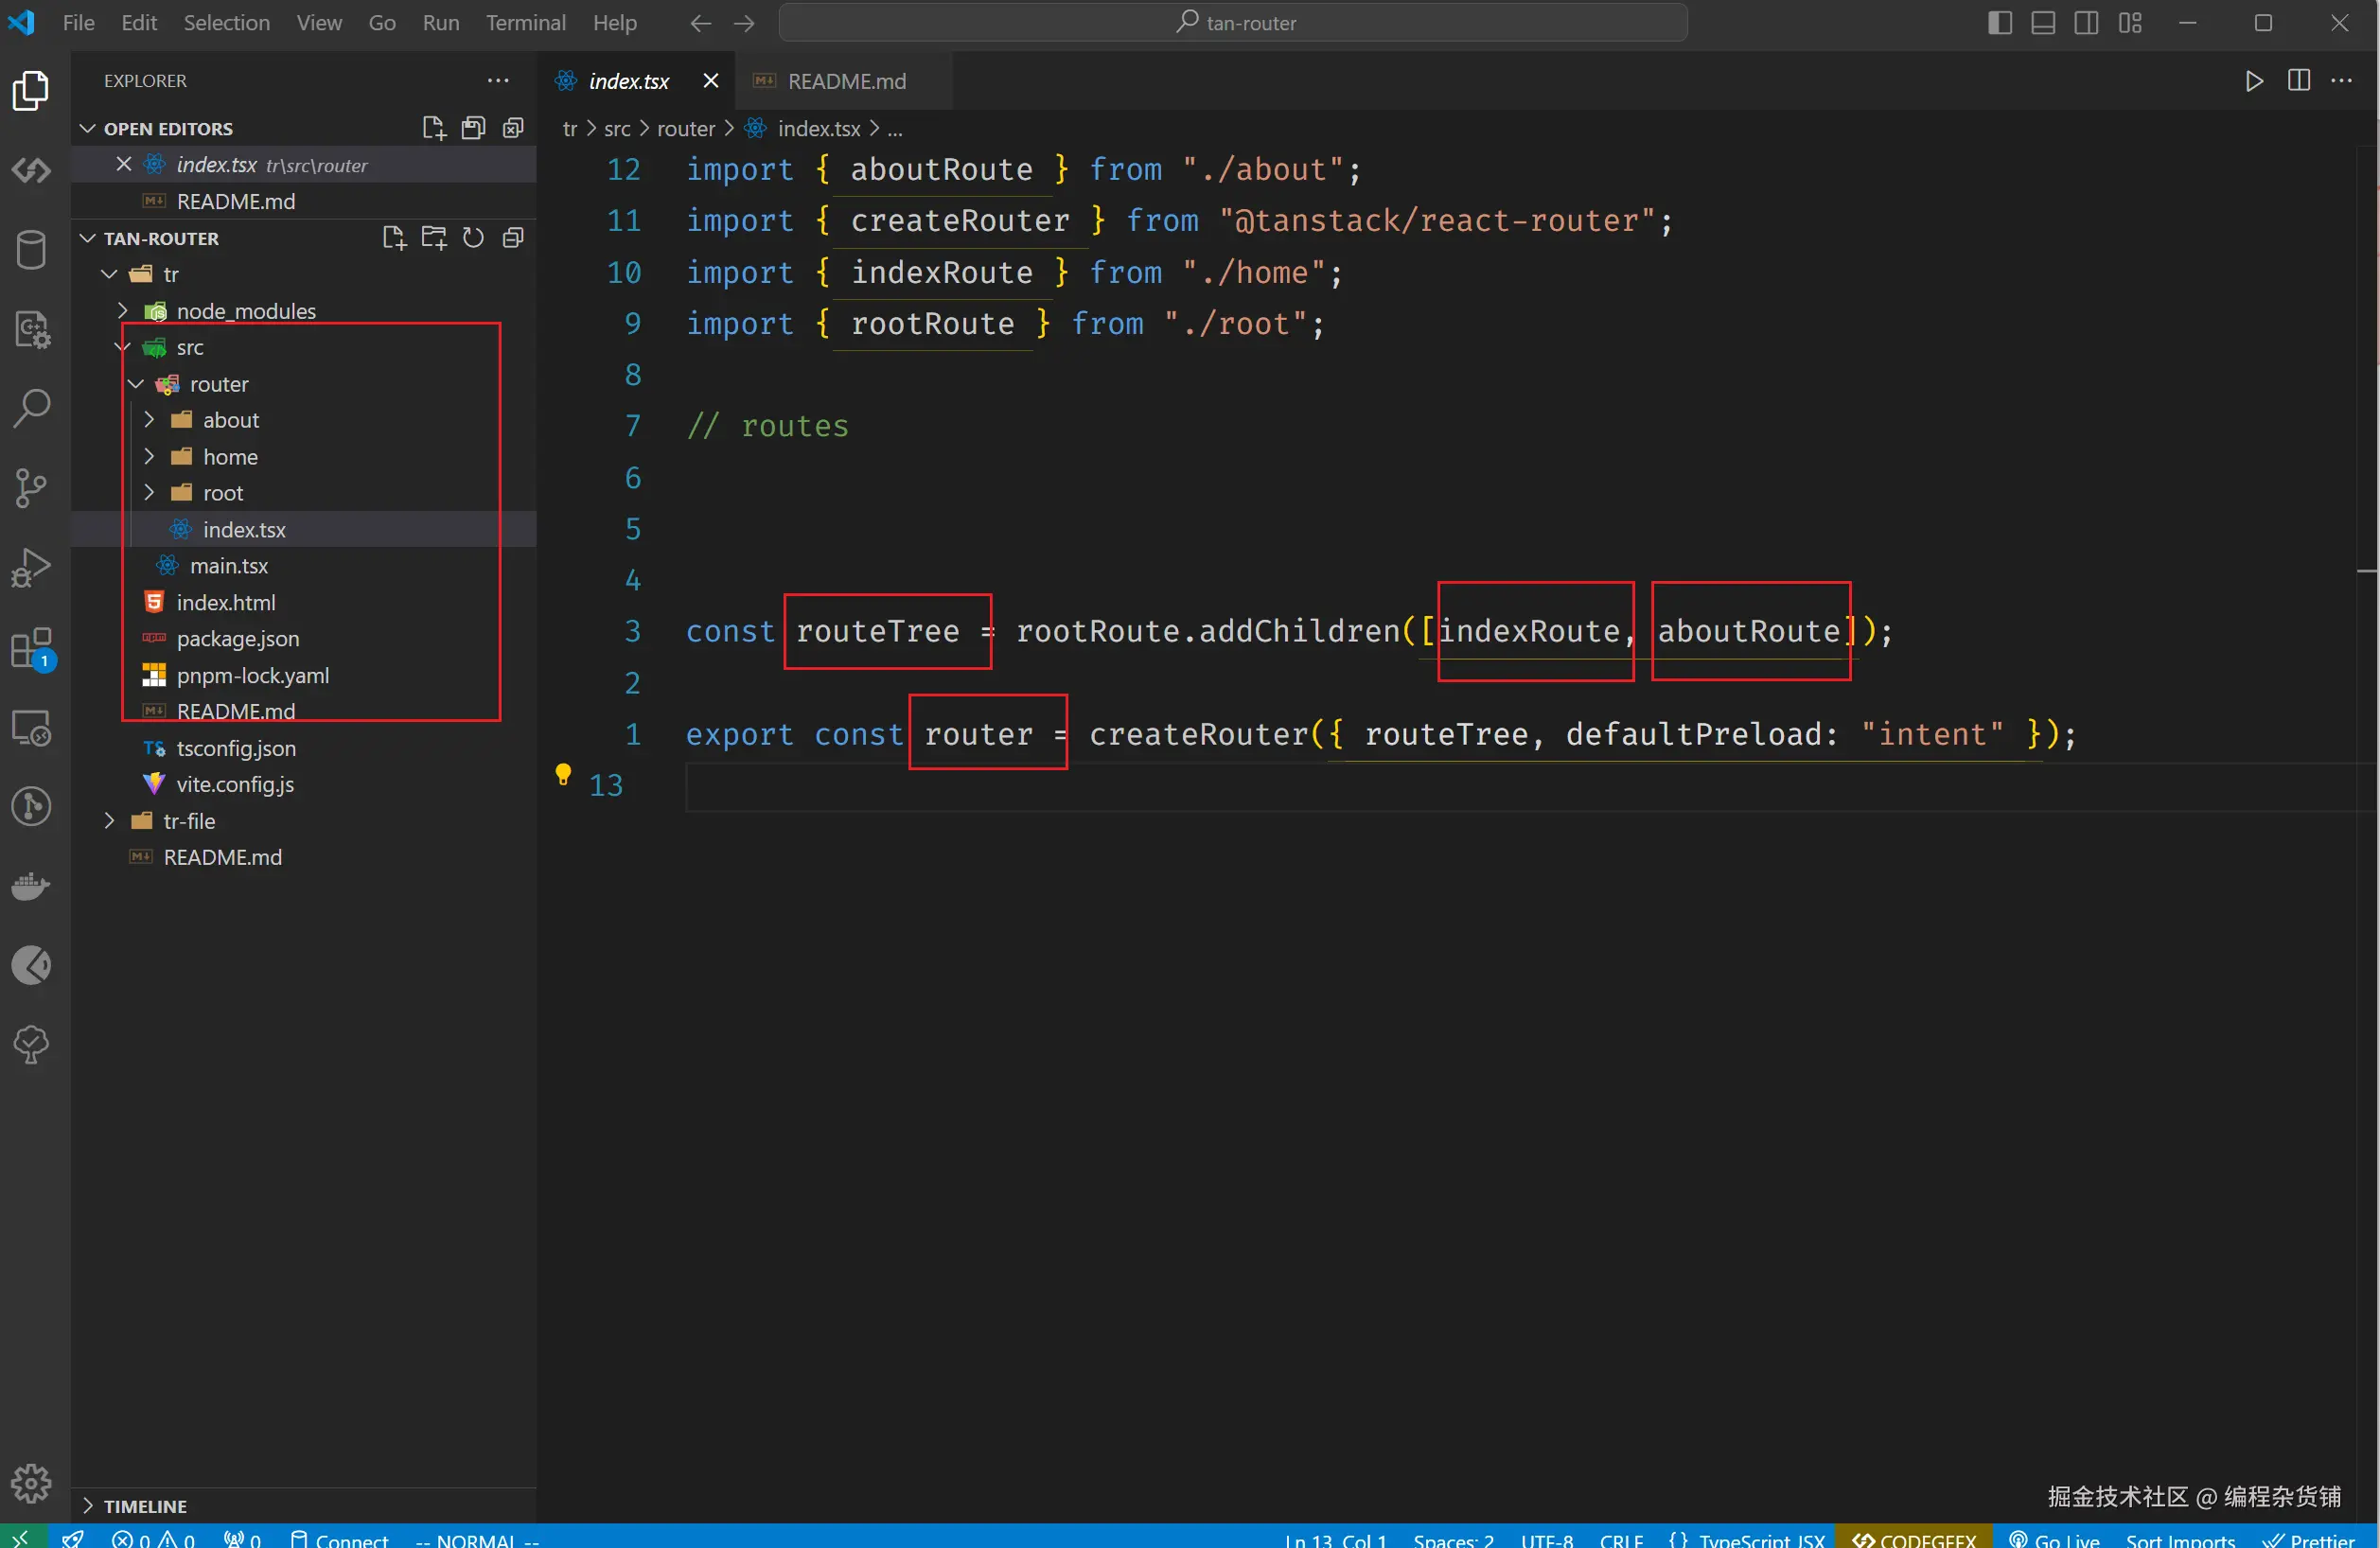This screenshot has height=1548, width=2380.
Task: Run the current file with the play button
Action: 2253,81
